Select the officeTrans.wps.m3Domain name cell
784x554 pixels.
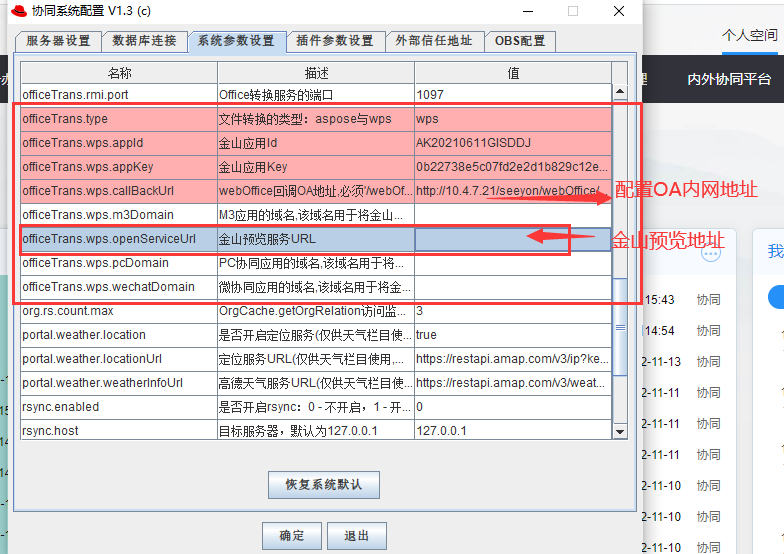coord(119,215)
